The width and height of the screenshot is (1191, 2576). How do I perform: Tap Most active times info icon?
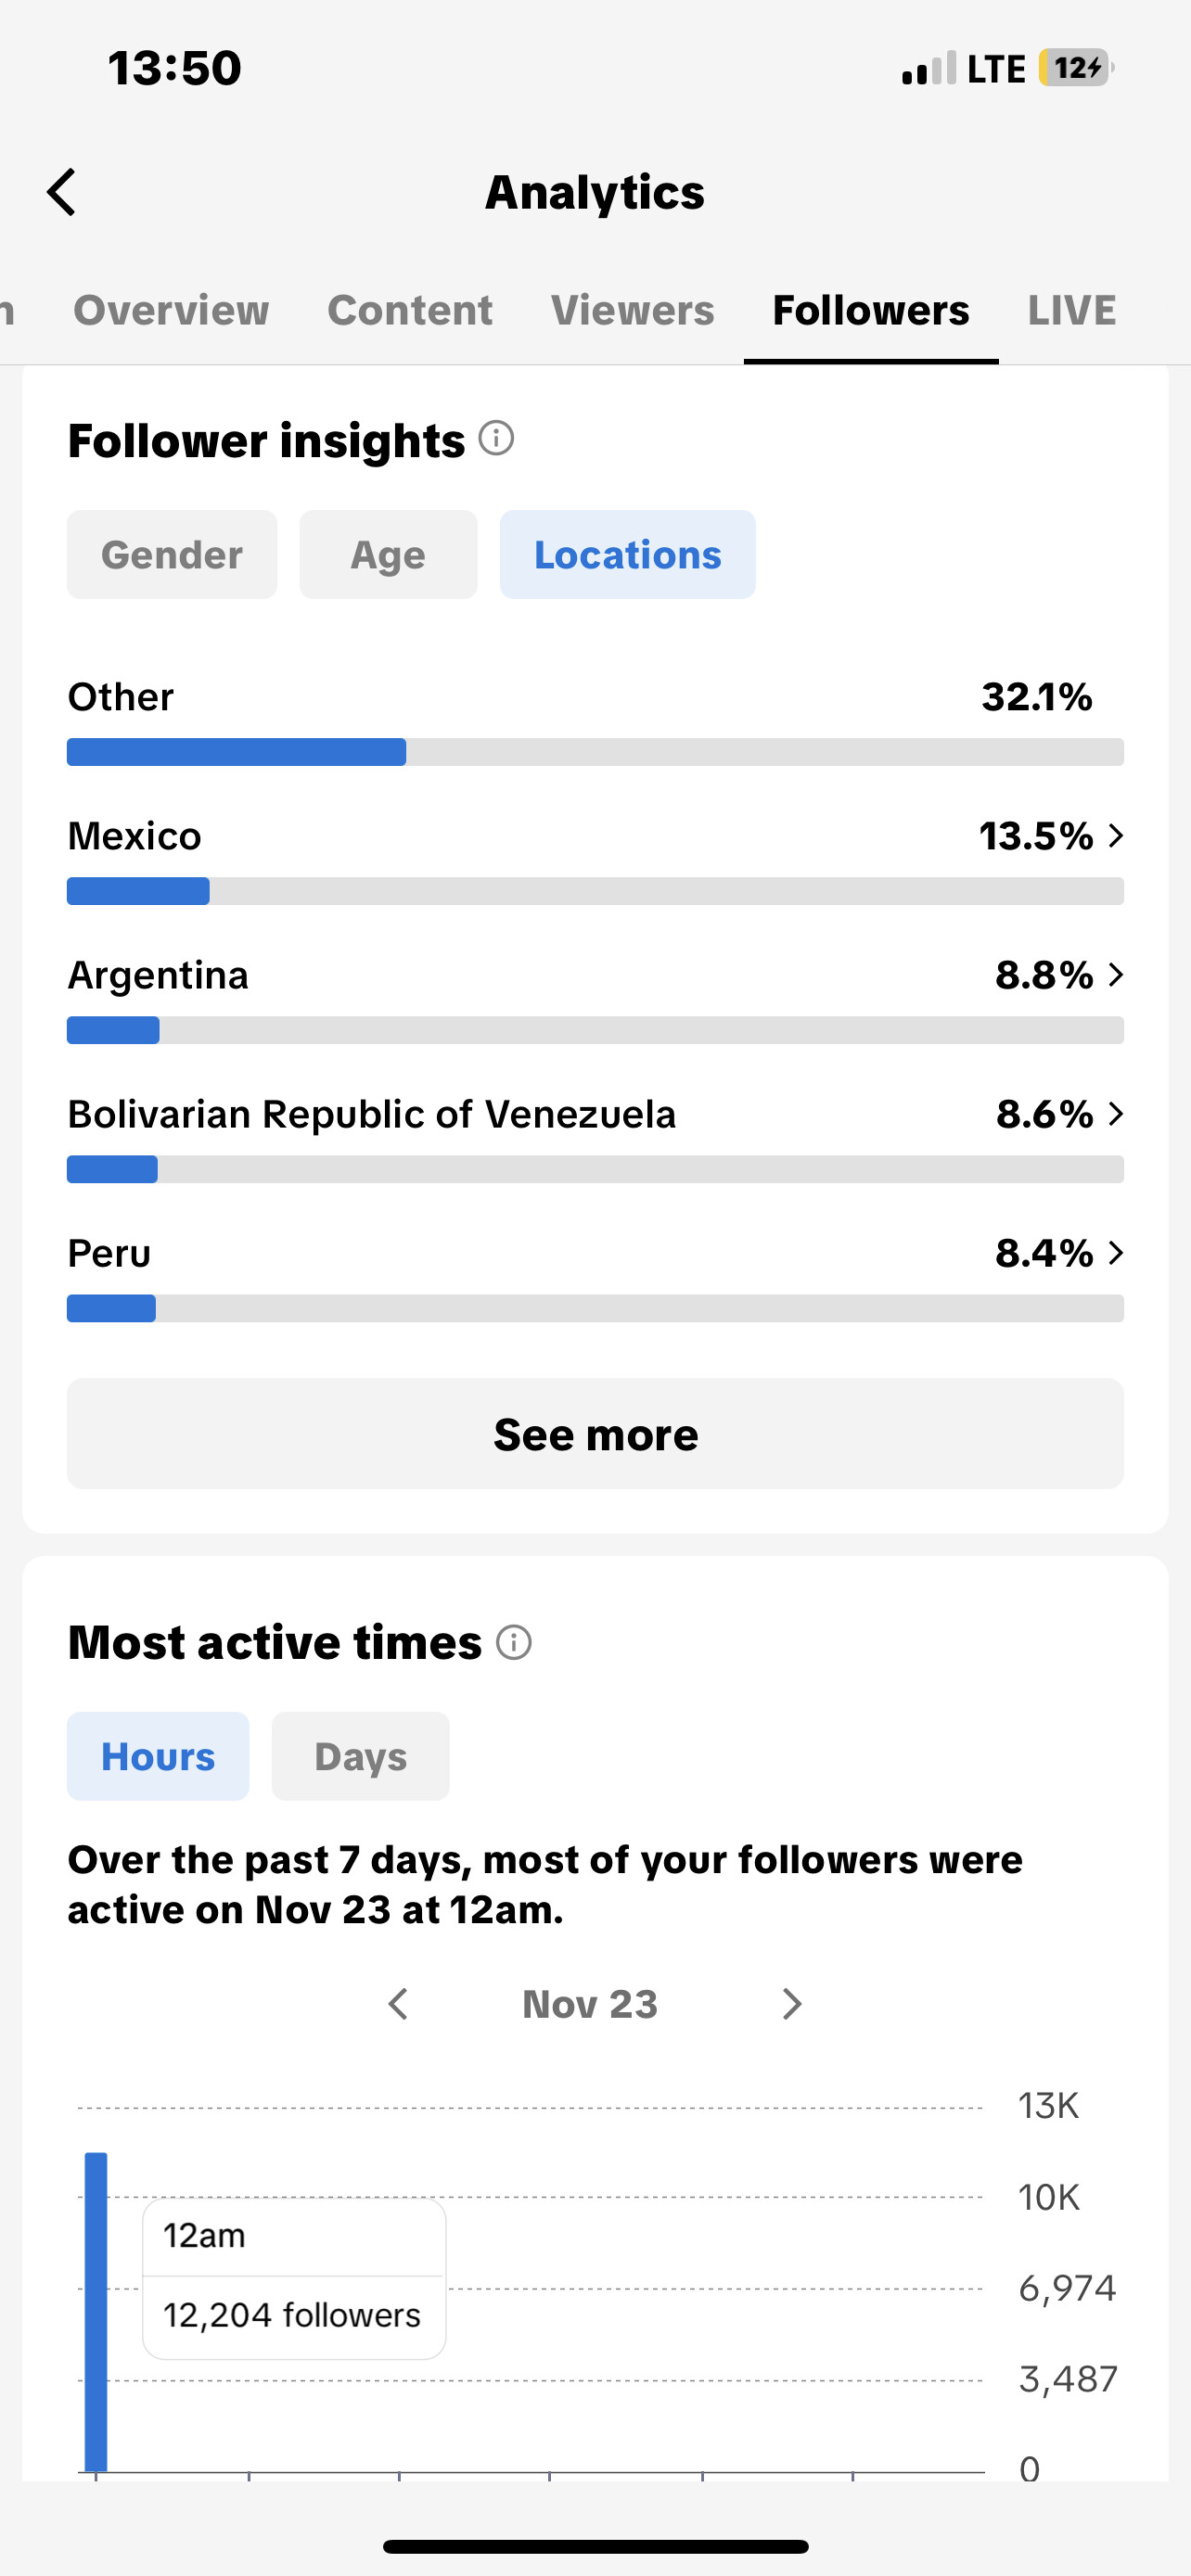click(x=514, y=1642)
